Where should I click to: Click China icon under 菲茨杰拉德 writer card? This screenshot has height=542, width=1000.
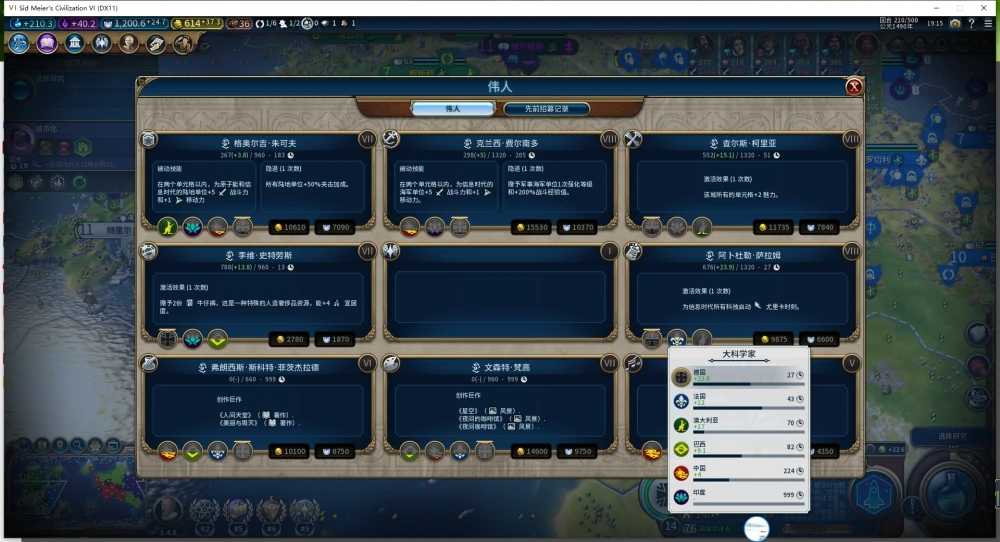coord(168,451)
